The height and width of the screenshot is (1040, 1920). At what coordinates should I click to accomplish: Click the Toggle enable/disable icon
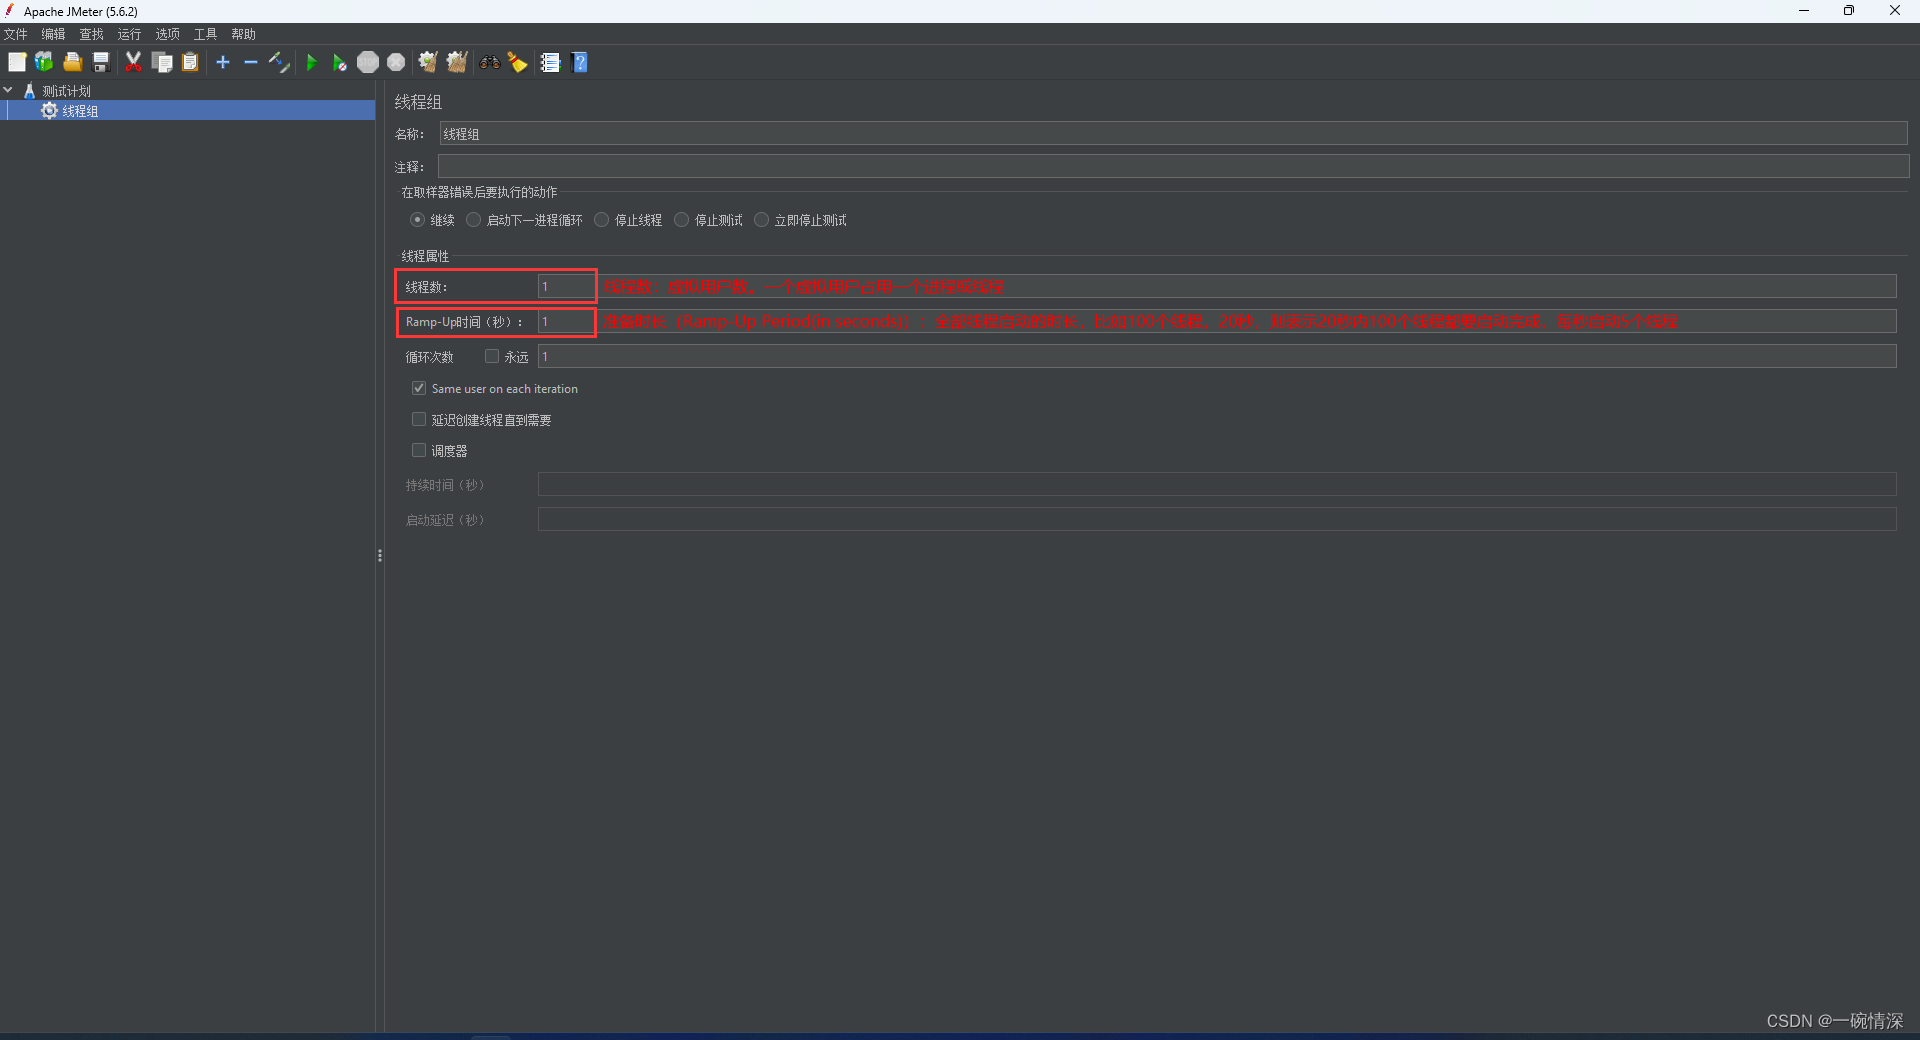tap(279, 62)
